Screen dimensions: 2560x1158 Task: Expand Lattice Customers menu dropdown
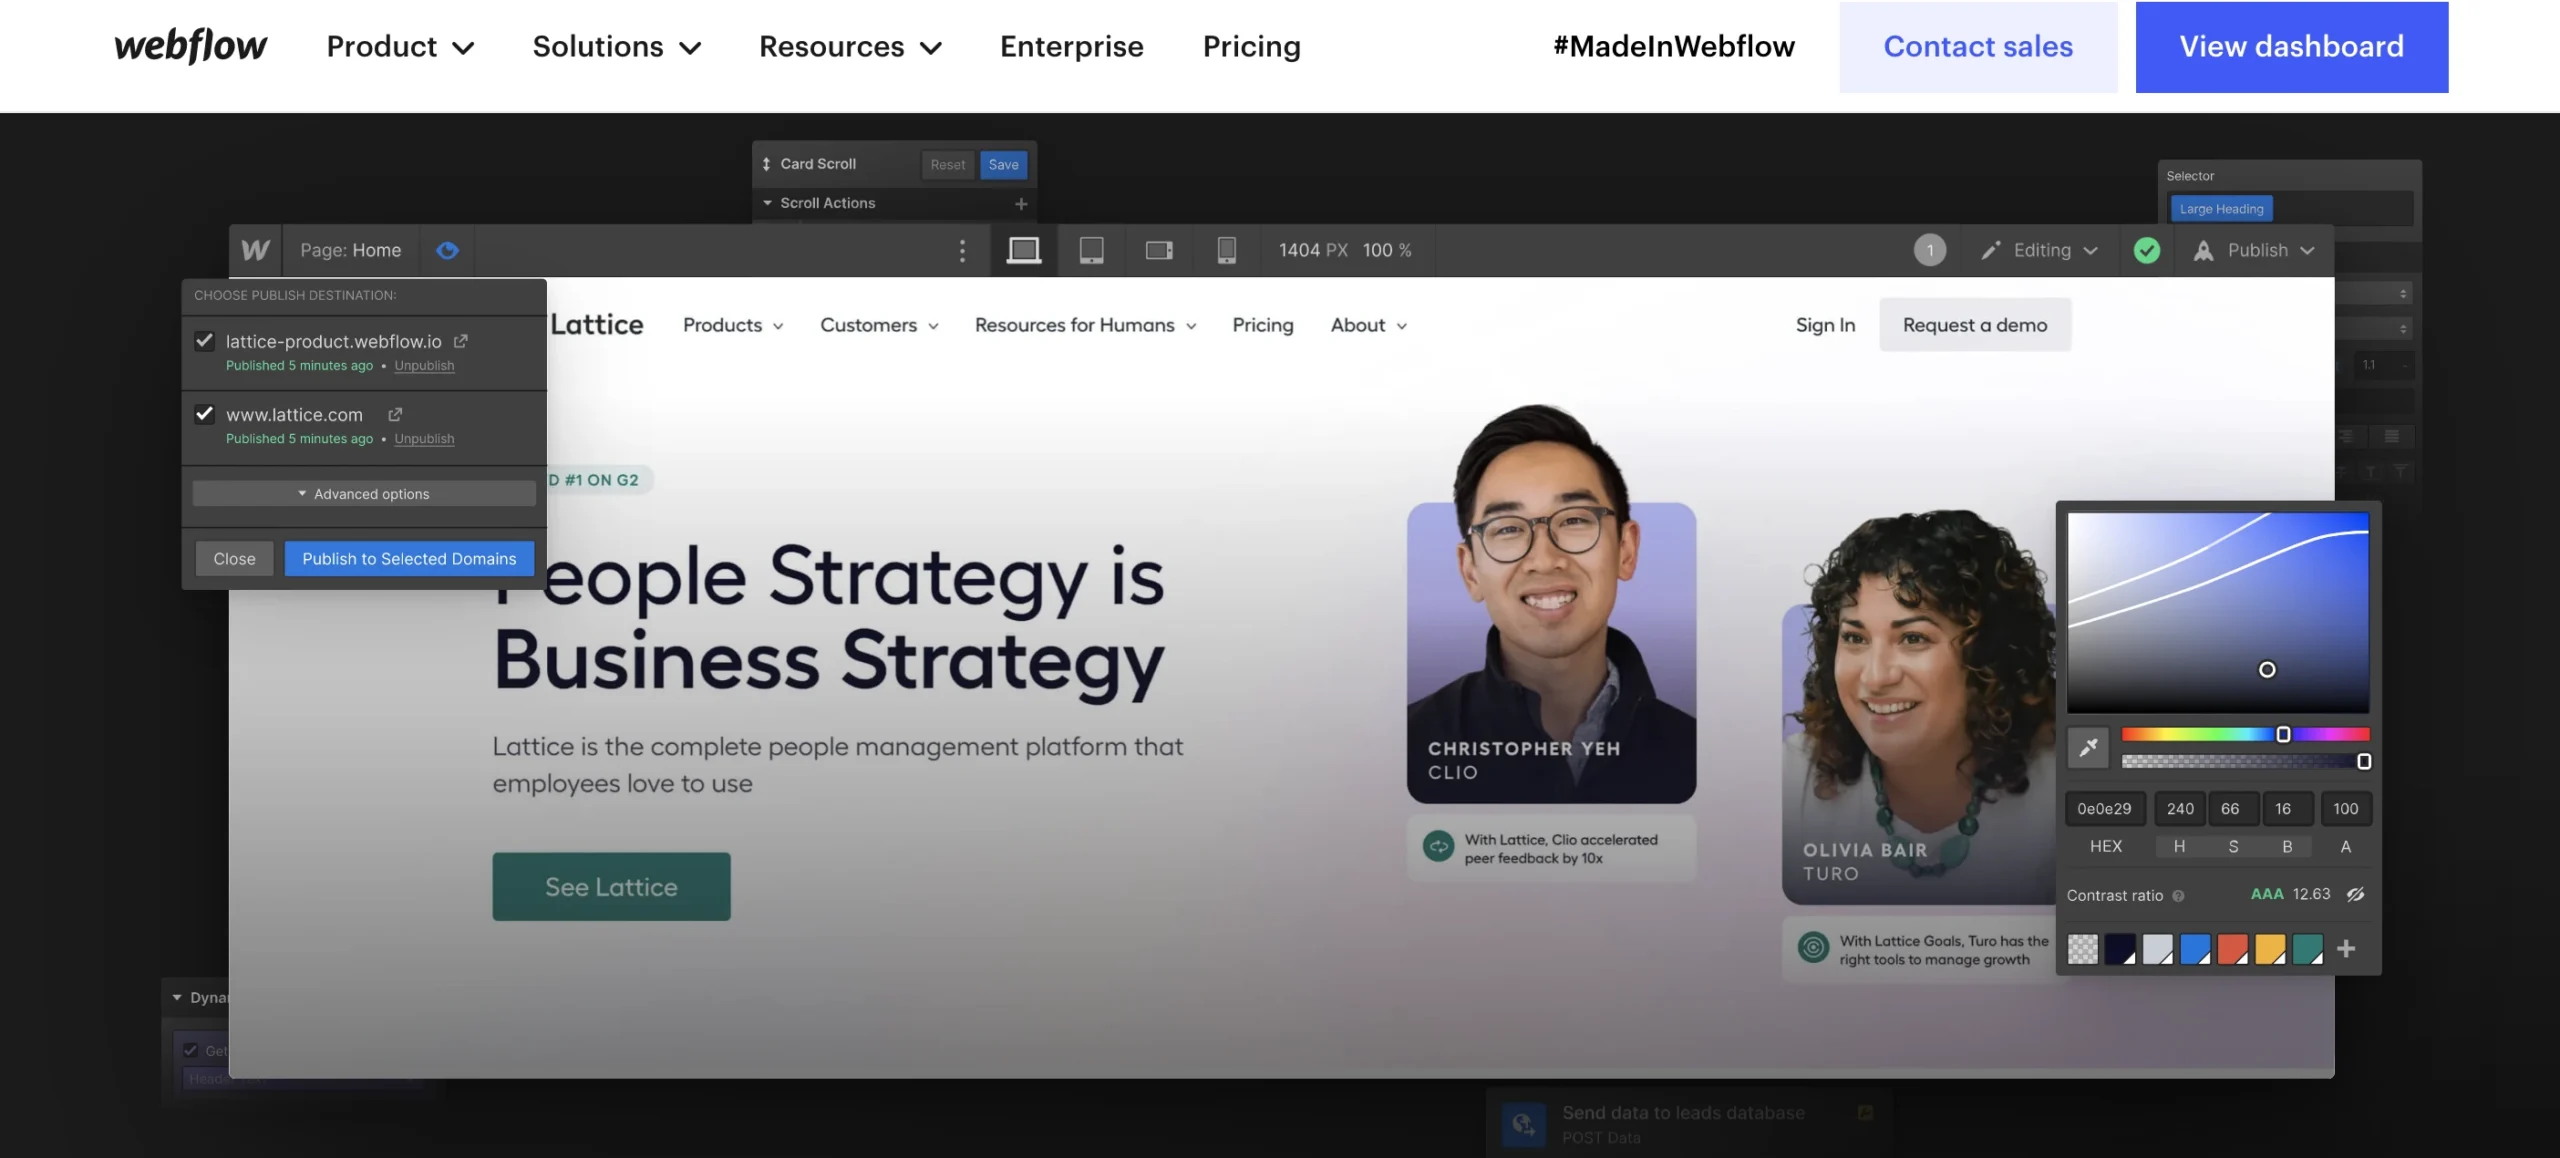(x=879, y=325)
